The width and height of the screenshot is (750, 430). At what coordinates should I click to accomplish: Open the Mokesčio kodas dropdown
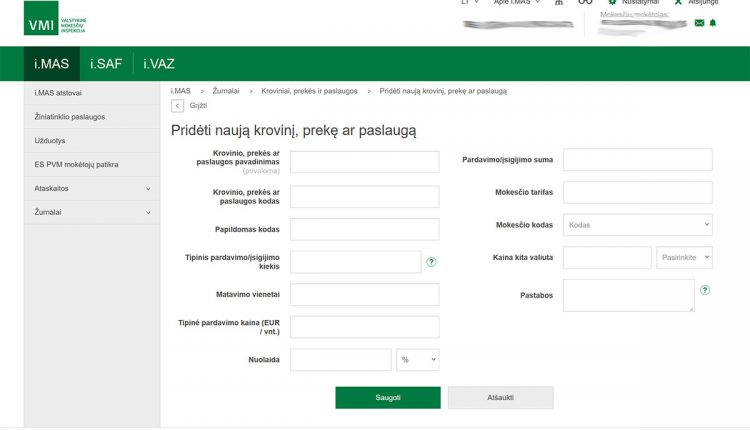click(x=638, y=225)
